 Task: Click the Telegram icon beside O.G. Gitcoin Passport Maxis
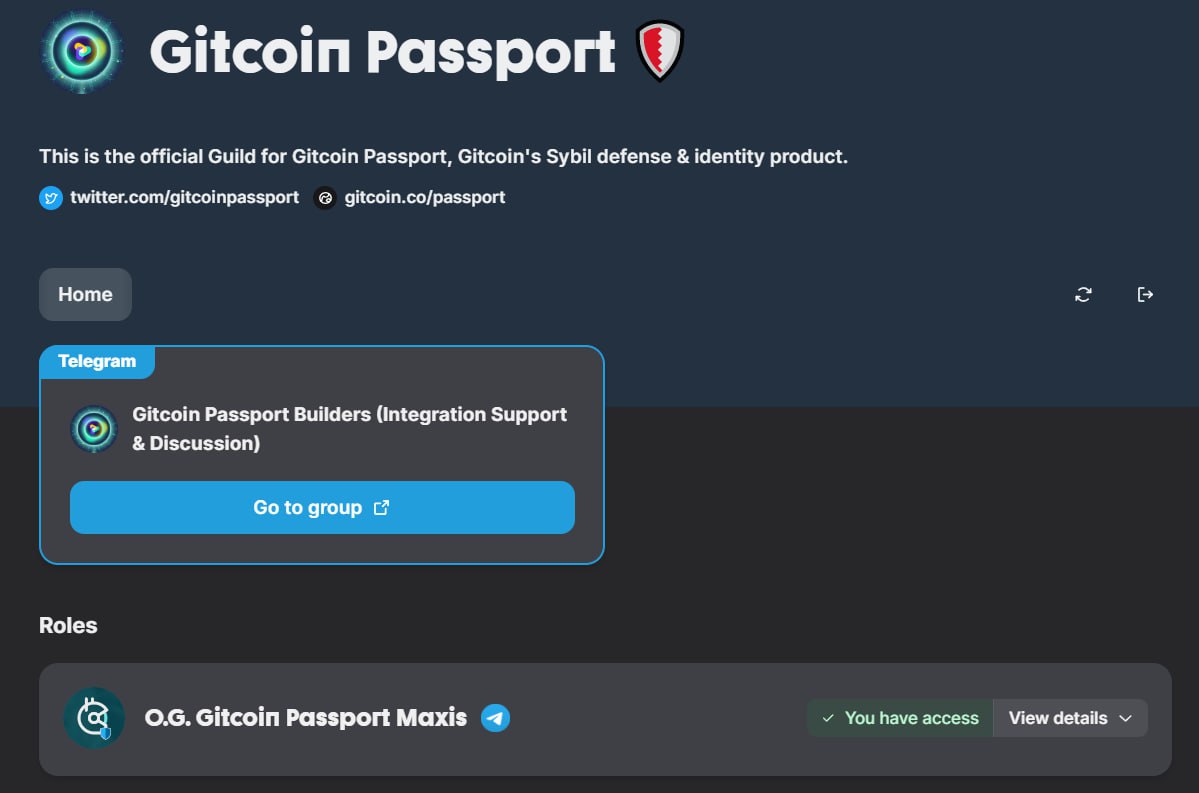[497, 717]
